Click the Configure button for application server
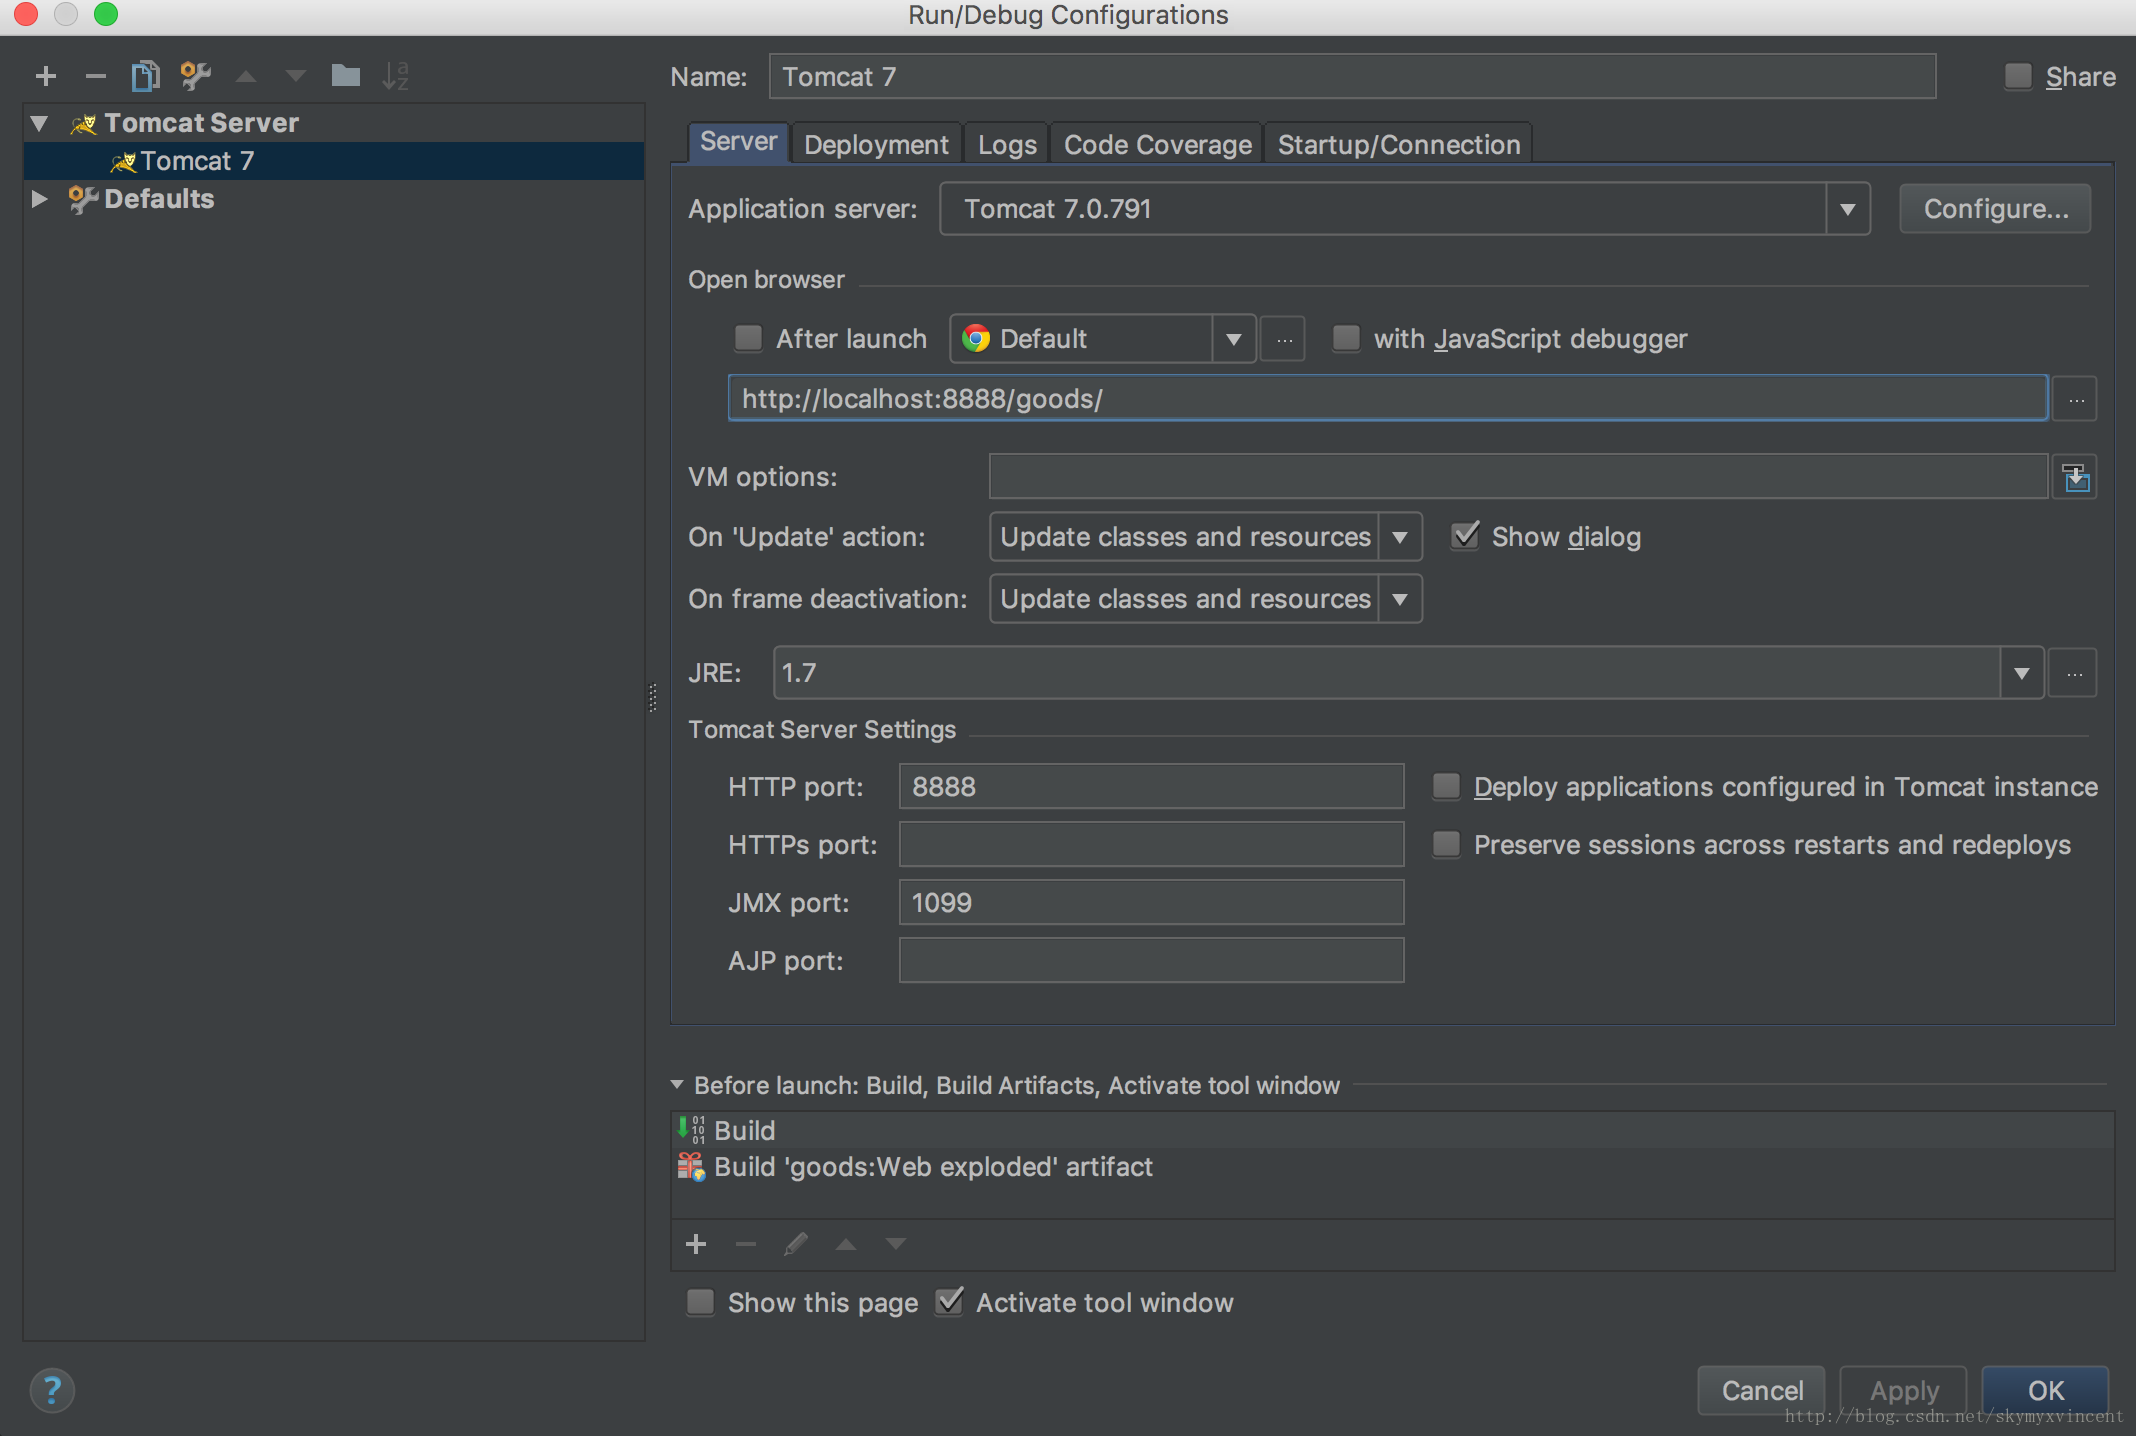 click(x=1998, y=207)
